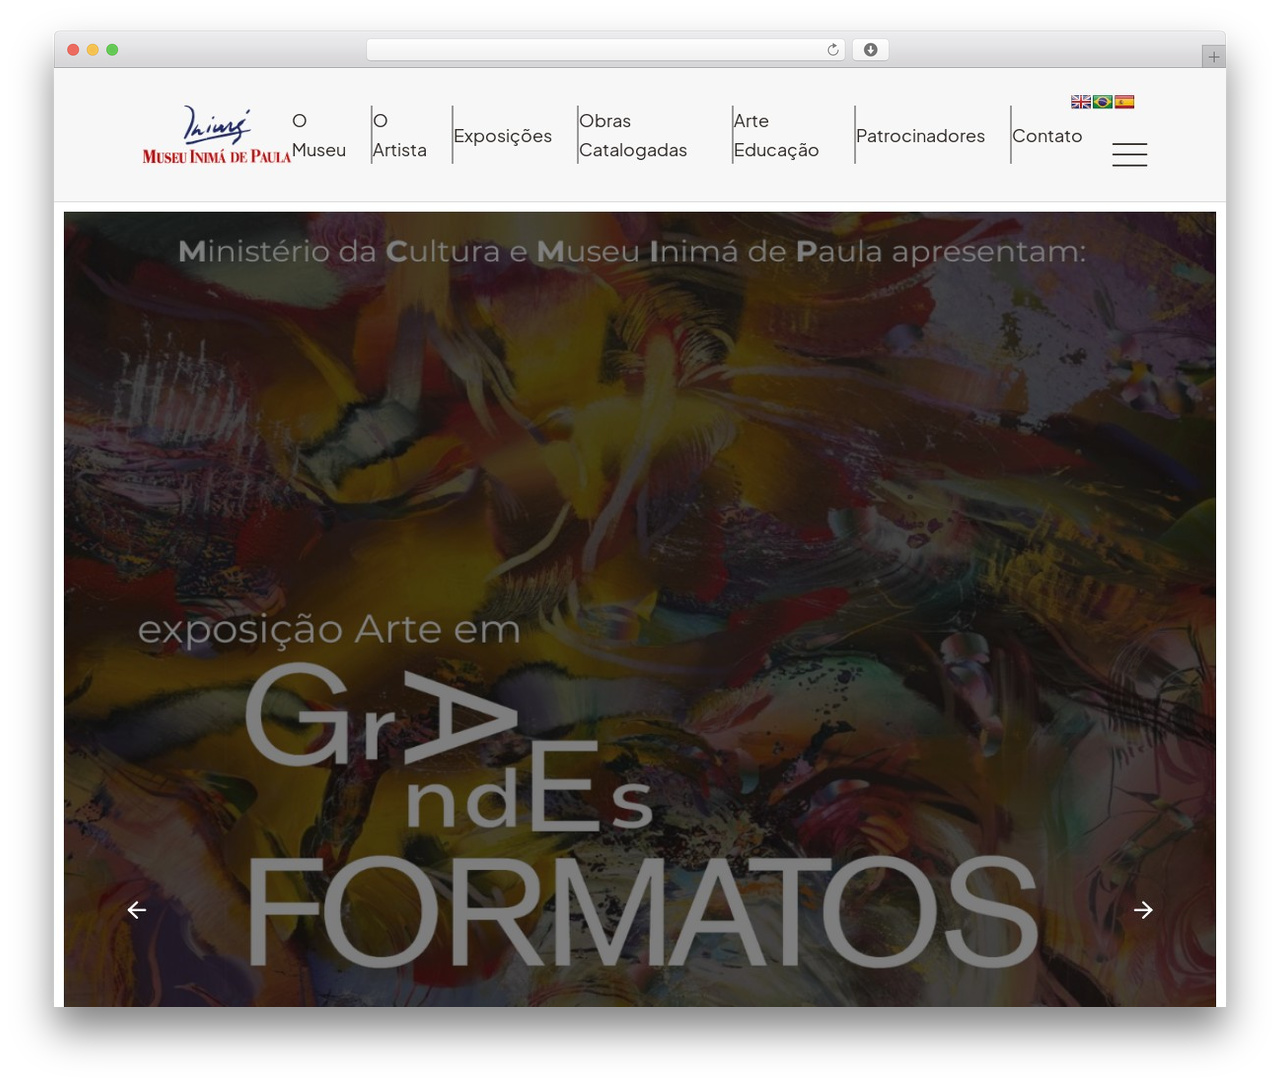Reload the page in the browser bar

point(833,50)
